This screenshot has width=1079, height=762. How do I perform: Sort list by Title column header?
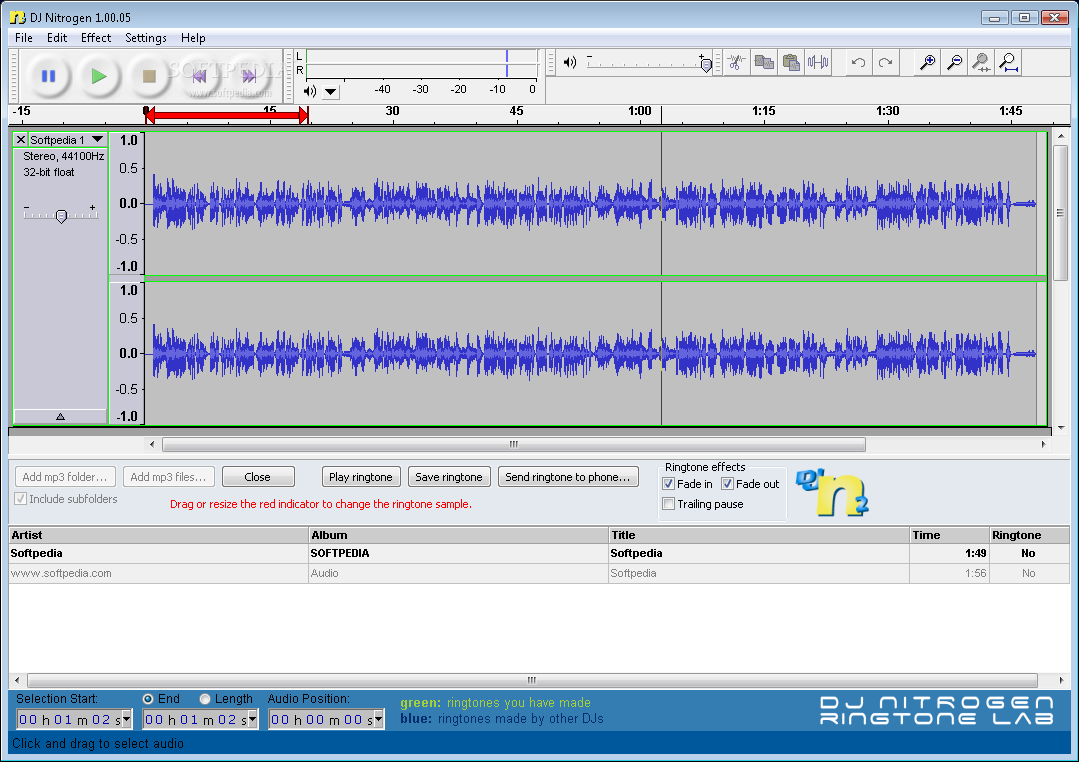pos(759,536)
